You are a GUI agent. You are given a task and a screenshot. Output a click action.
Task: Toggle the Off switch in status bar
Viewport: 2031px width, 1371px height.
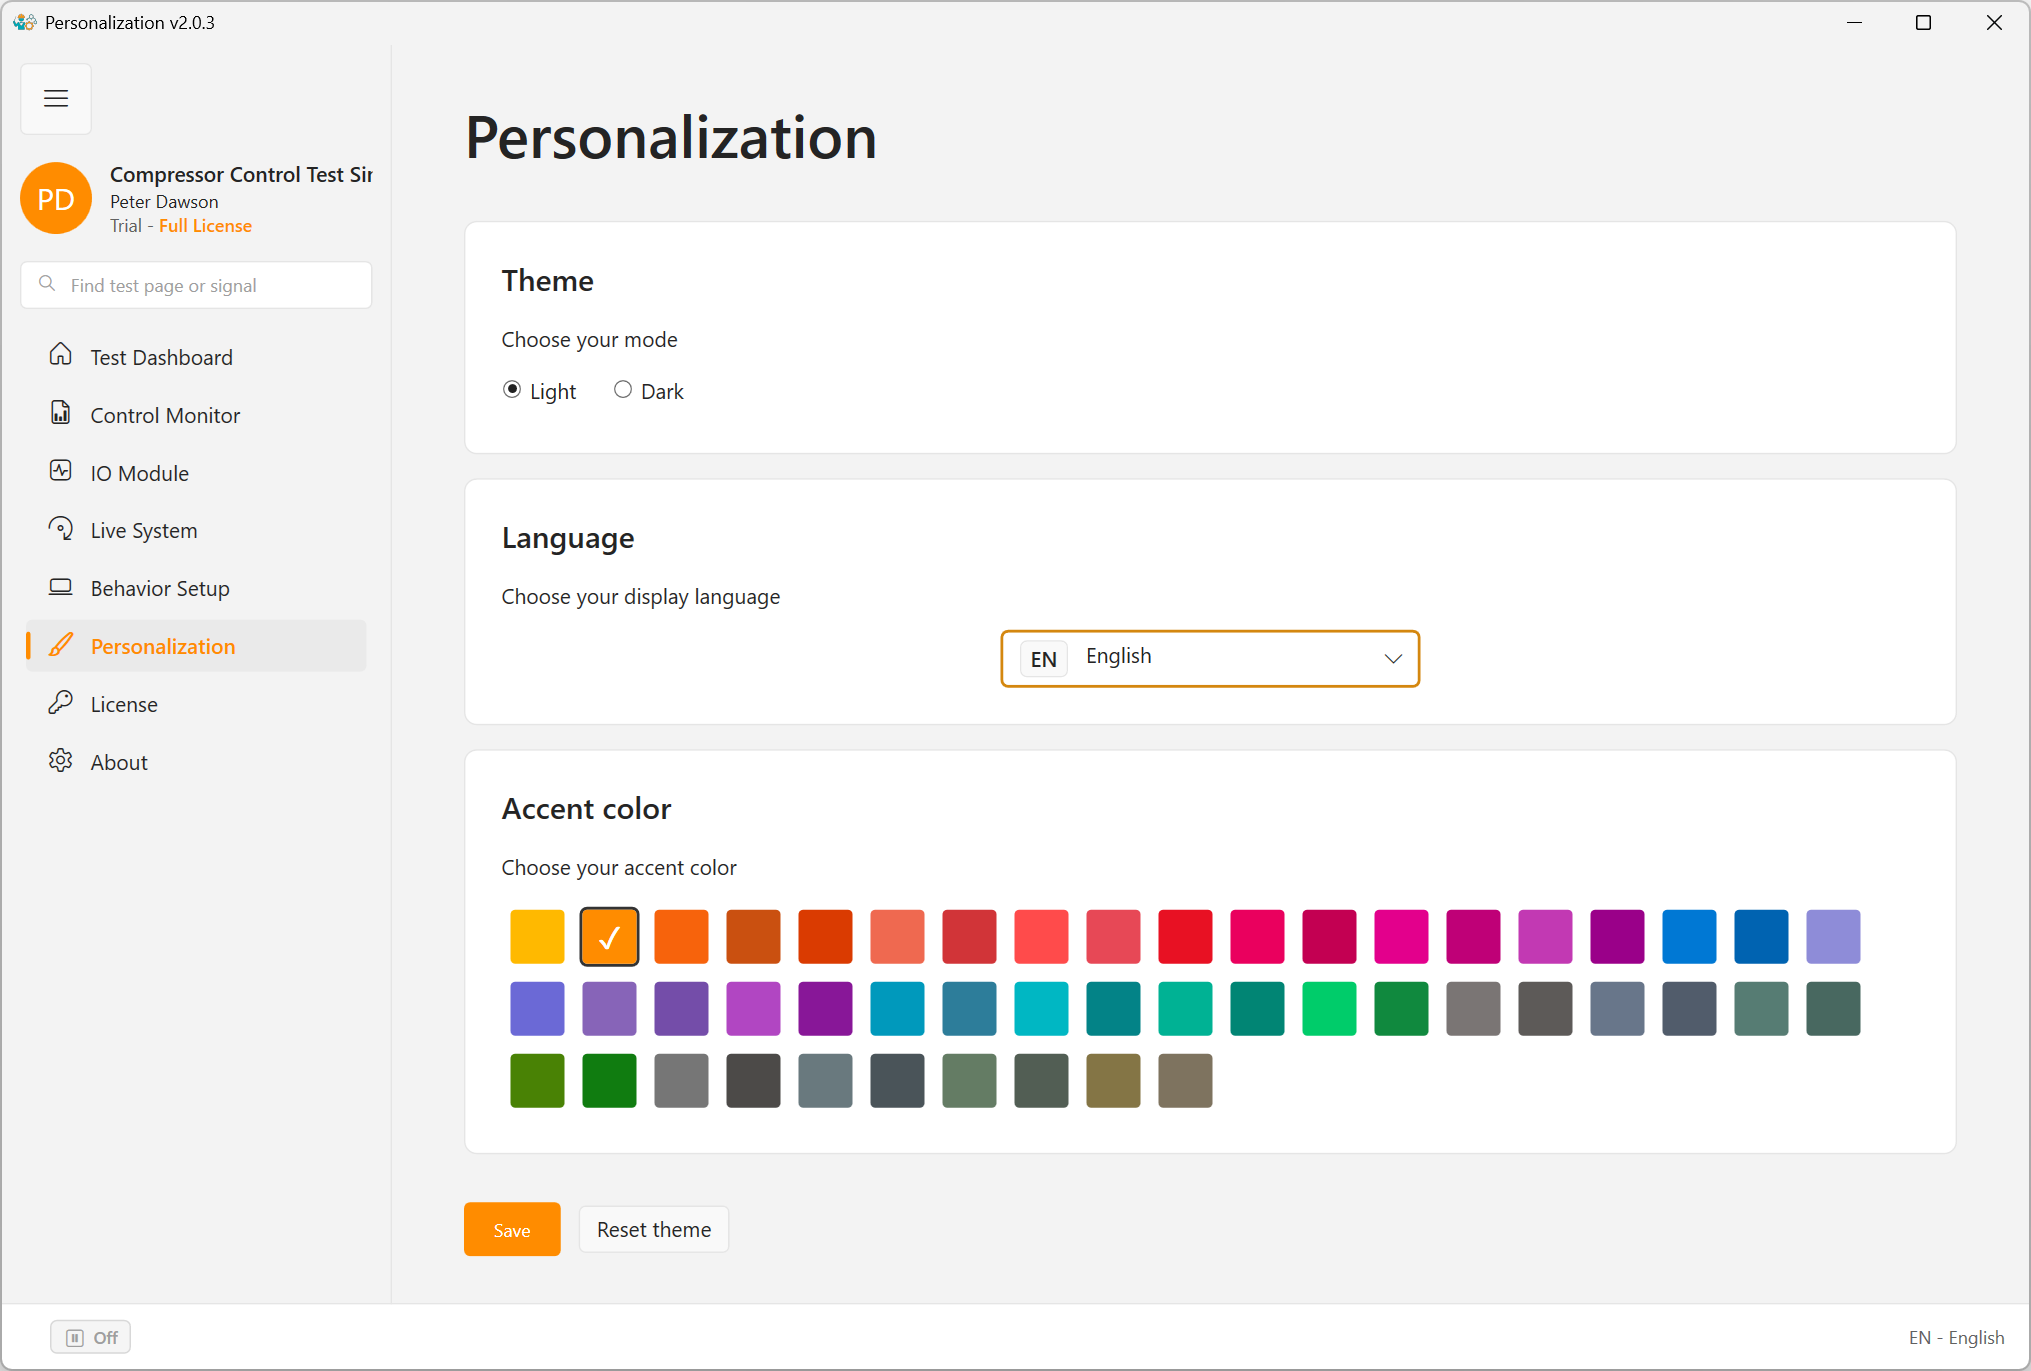point(91,1337)
